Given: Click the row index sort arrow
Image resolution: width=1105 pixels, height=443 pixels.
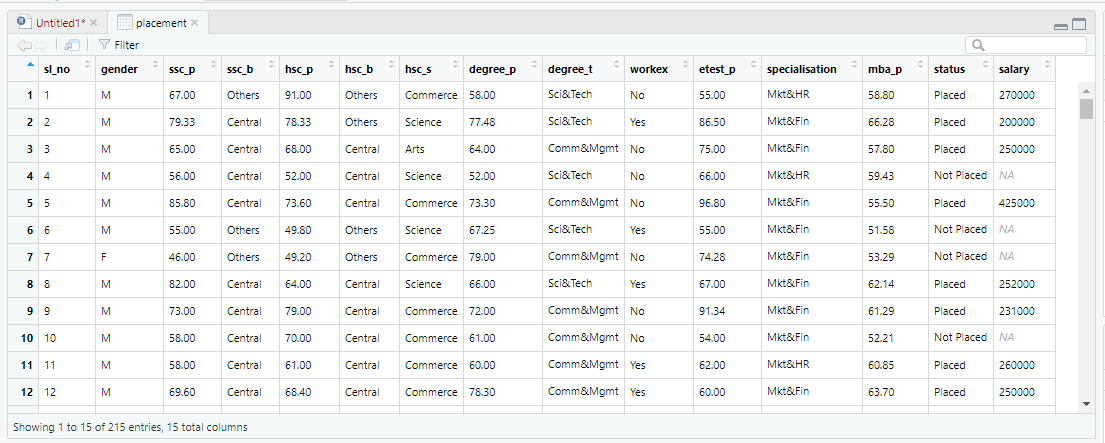Looking at the screenshot, I should [29, 65].
